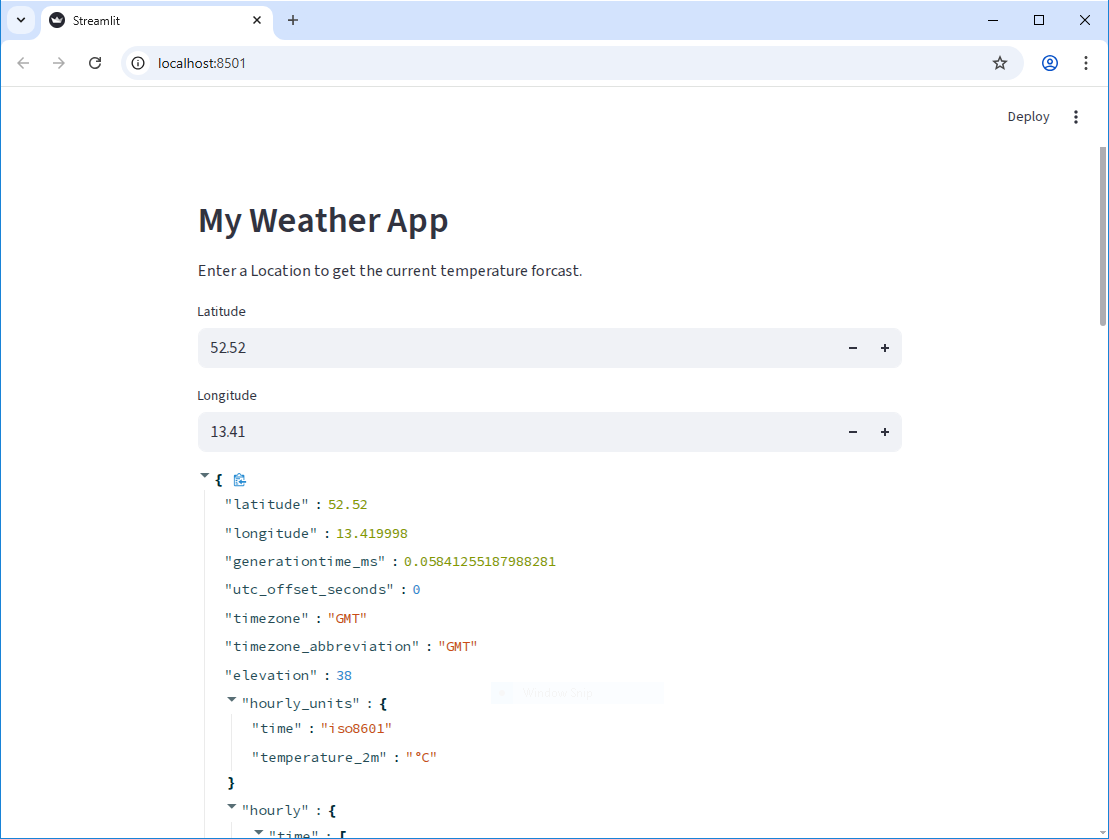Decrement the Latitude value with minus stepper
The height and width of the screenshot is (839, 1109).
[x=852, y=347]
